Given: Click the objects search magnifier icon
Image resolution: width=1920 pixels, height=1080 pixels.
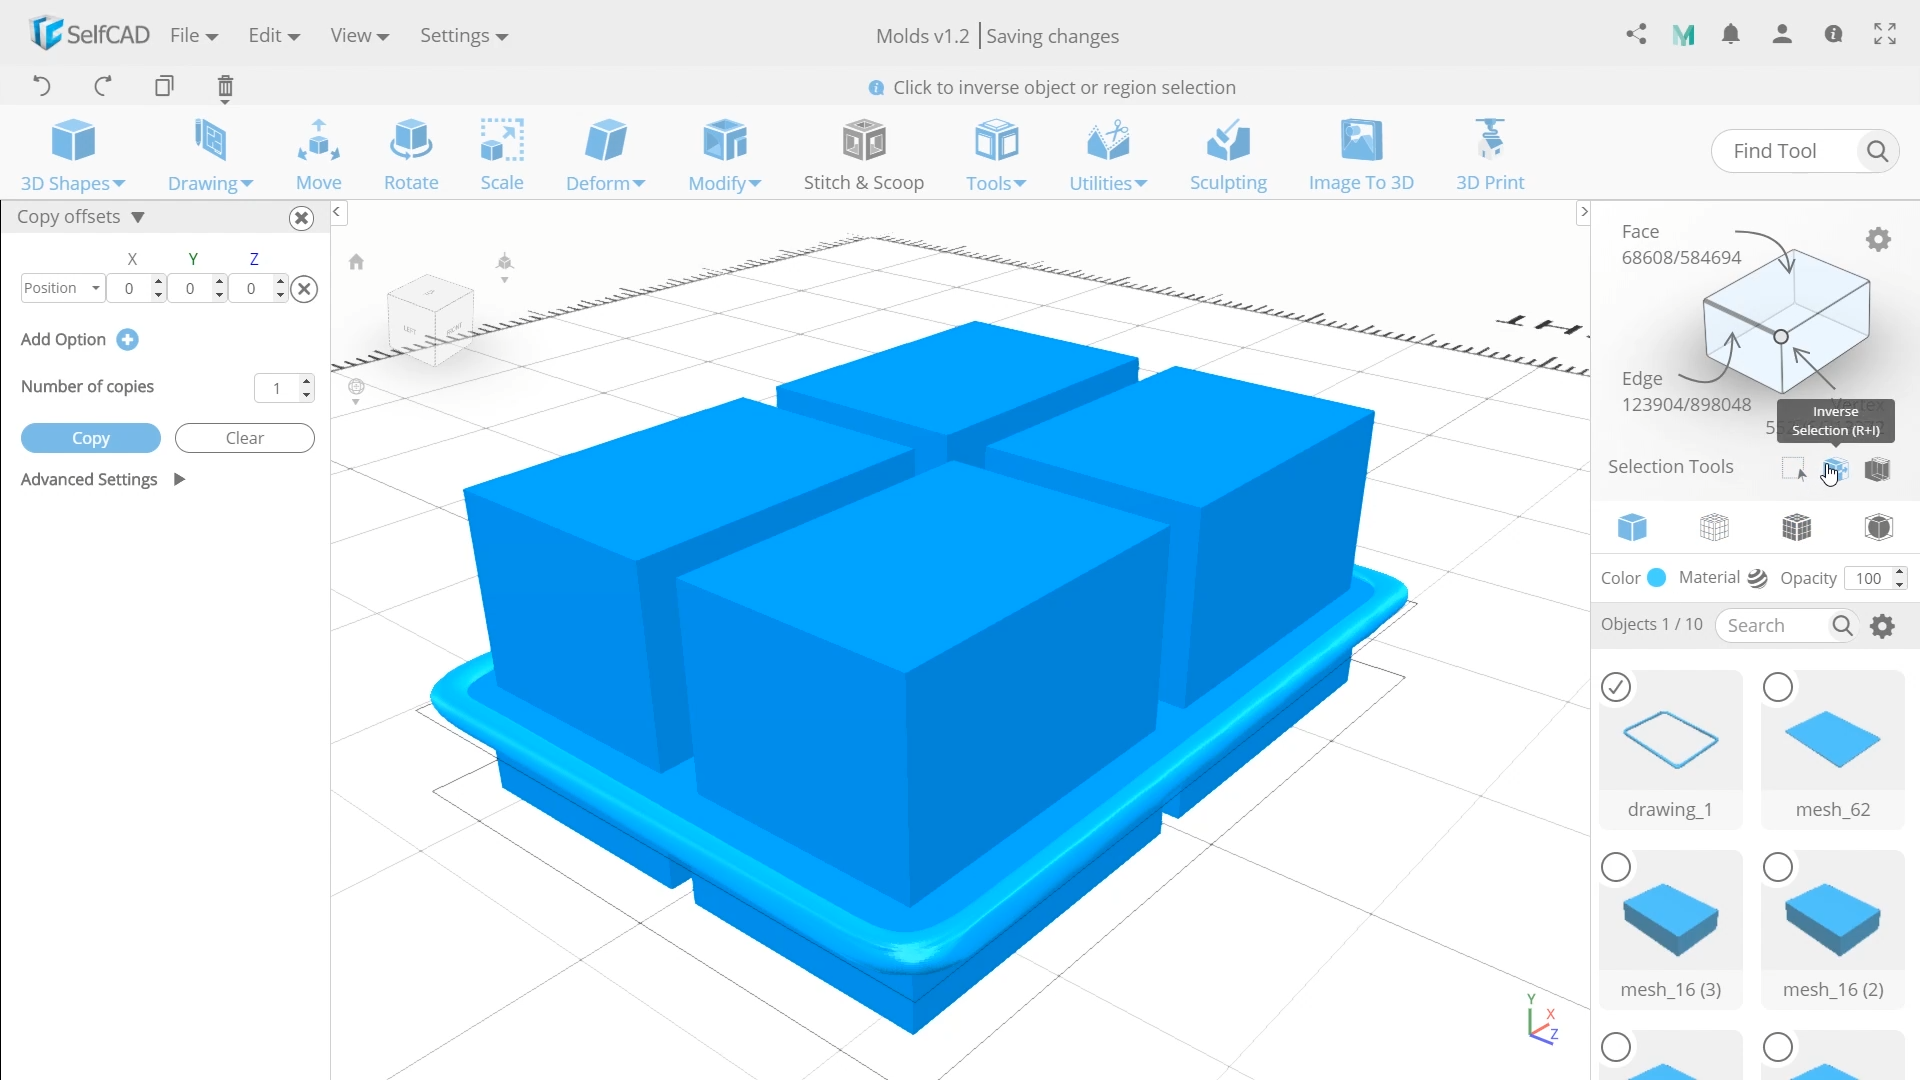Looking at the screenshot, I should pyautogui.click(x=1842, y=626).
